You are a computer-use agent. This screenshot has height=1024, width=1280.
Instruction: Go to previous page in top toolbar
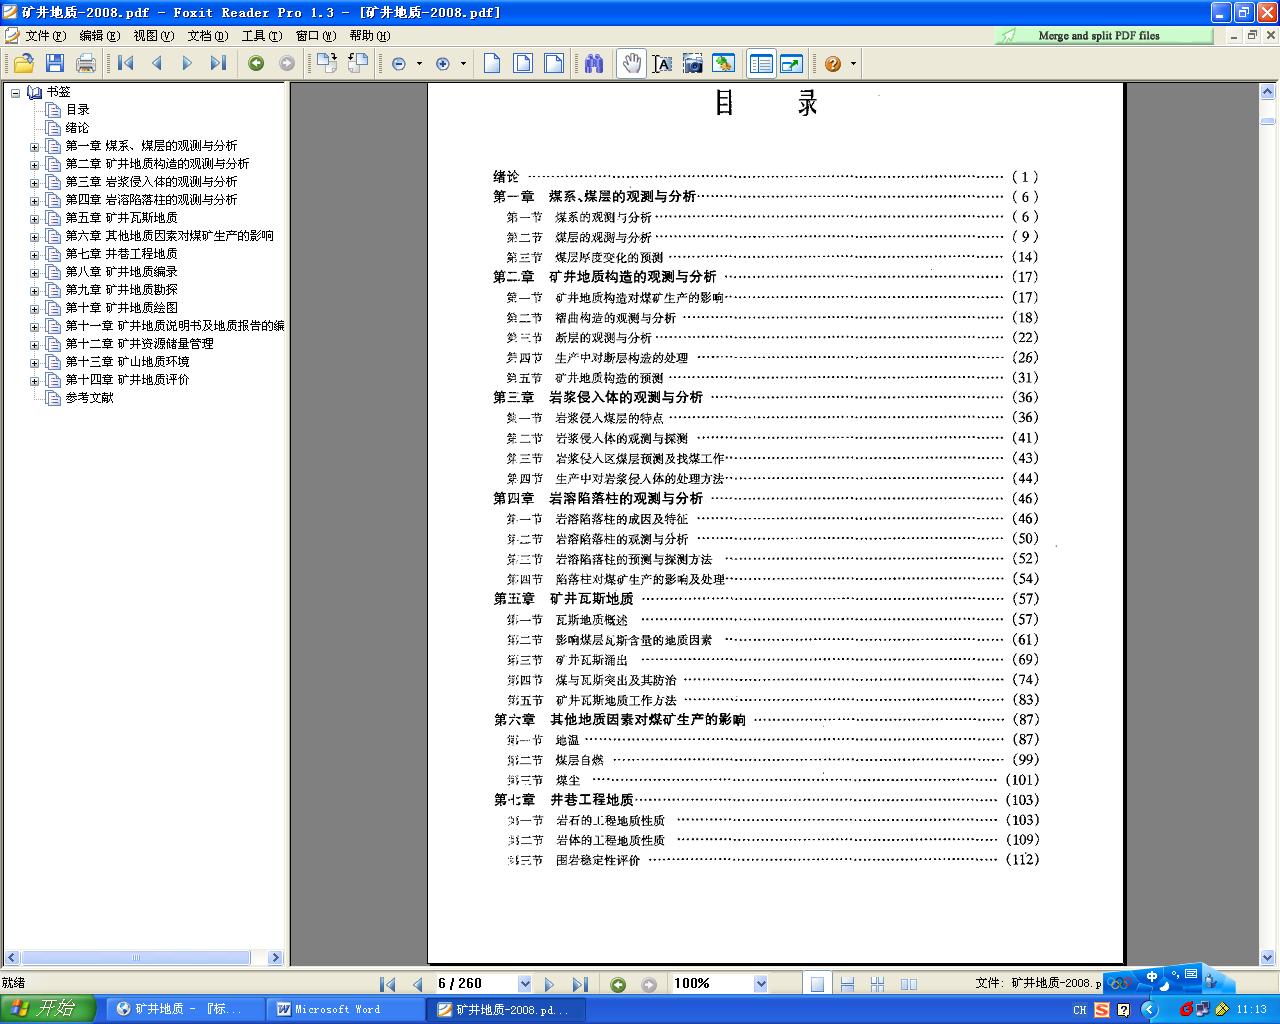click(157, 63)
